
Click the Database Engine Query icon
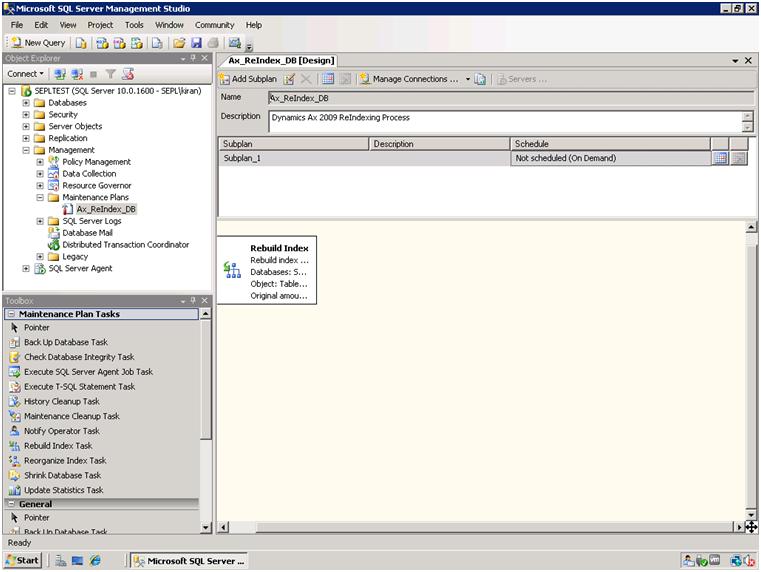(81, 43)
